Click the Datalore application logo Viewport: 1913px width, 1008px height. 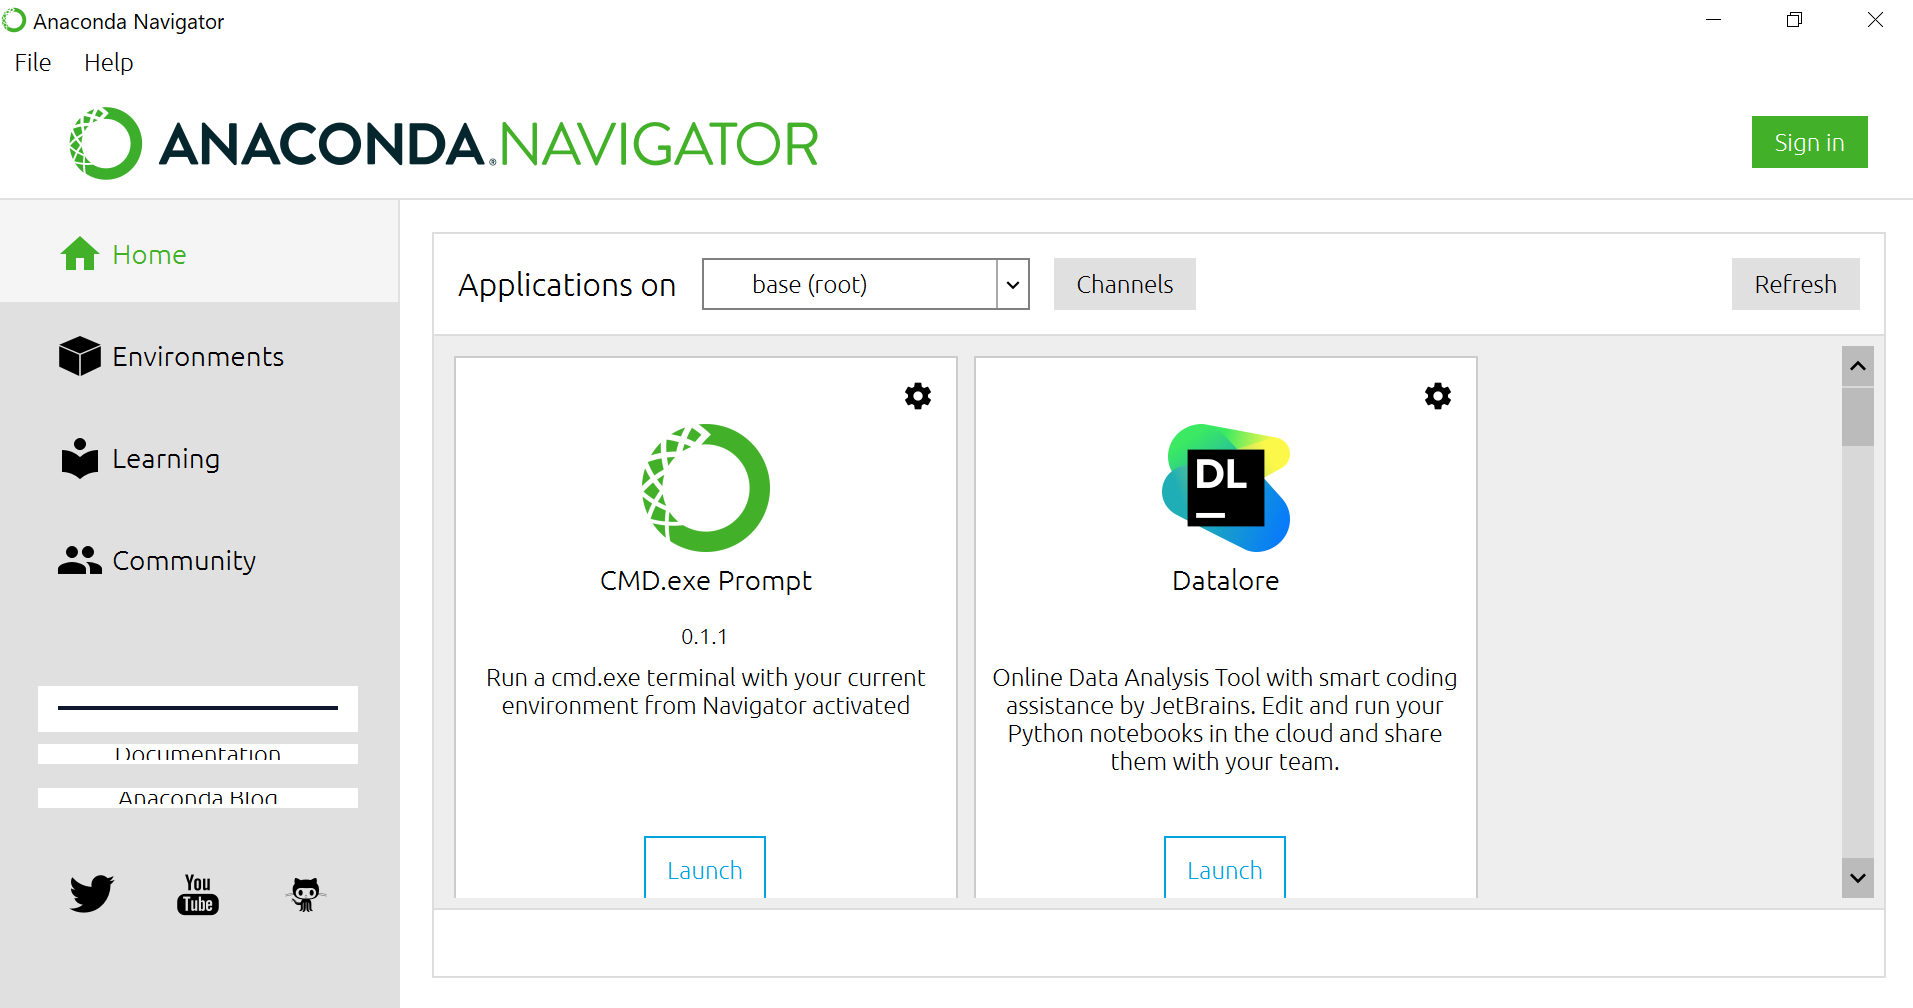[1226, 488]
